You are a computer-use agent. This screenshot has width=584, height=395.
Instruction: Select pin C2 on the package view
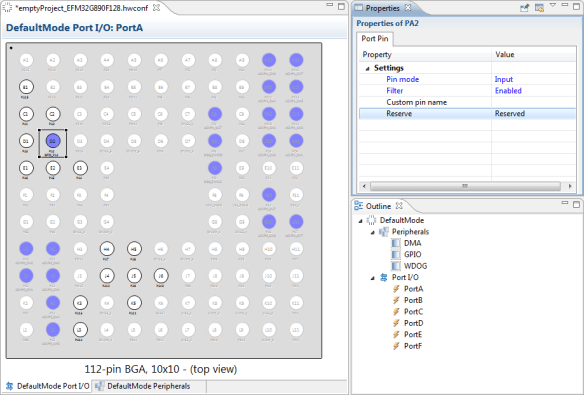tap(53, 114)
